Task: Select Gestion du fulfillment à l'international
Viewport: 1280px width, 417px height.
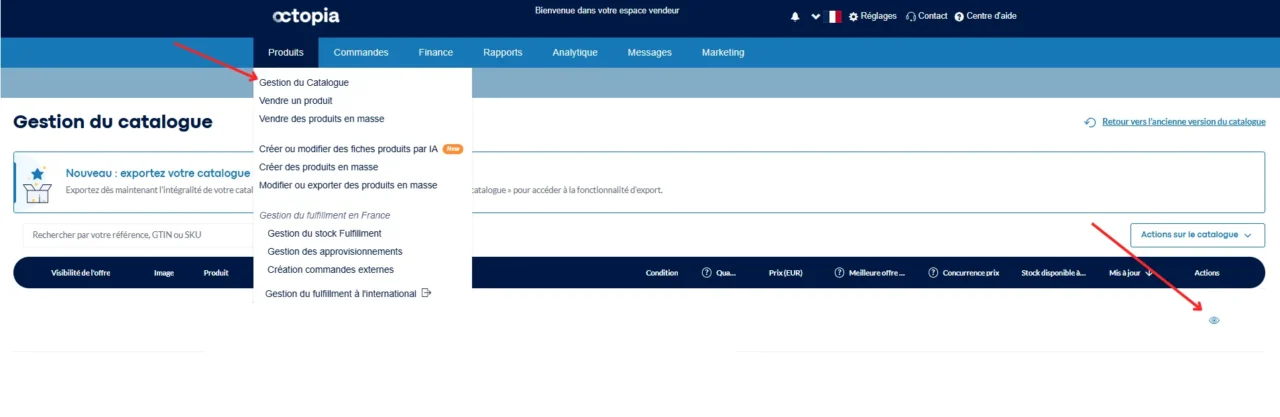Action: pyautogui.click(x=341, y=294)
